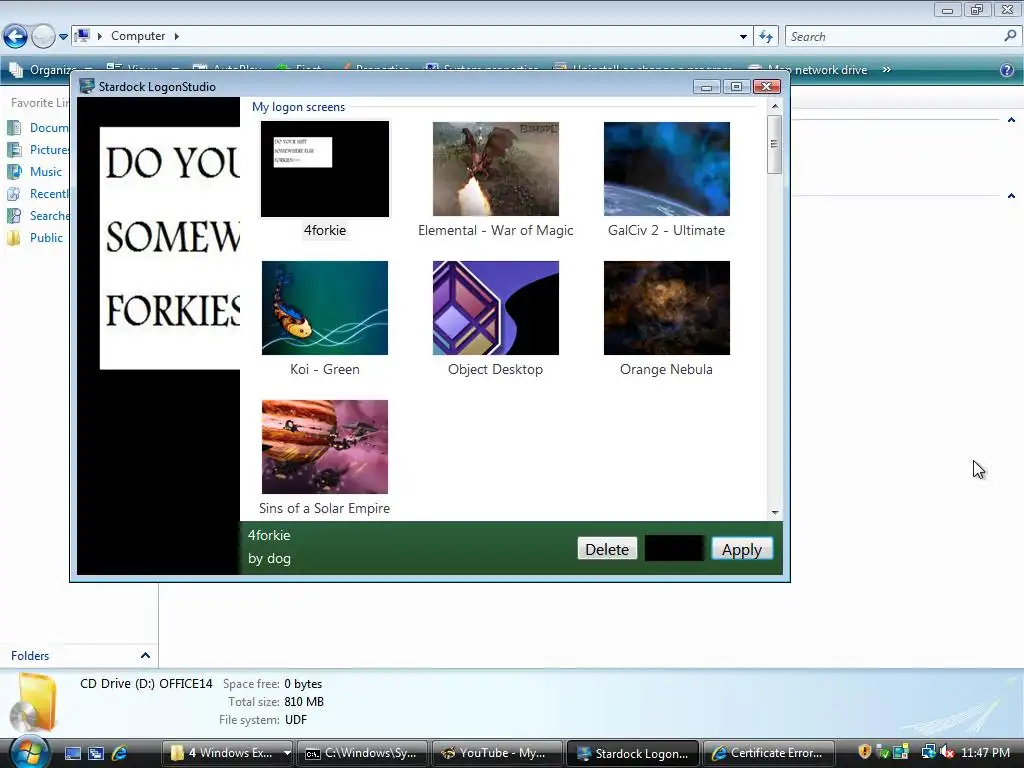Screen dimensions: 1024x768
Task: Click the Delete button in LogonStudio
Action: click(x=607, y=549)
